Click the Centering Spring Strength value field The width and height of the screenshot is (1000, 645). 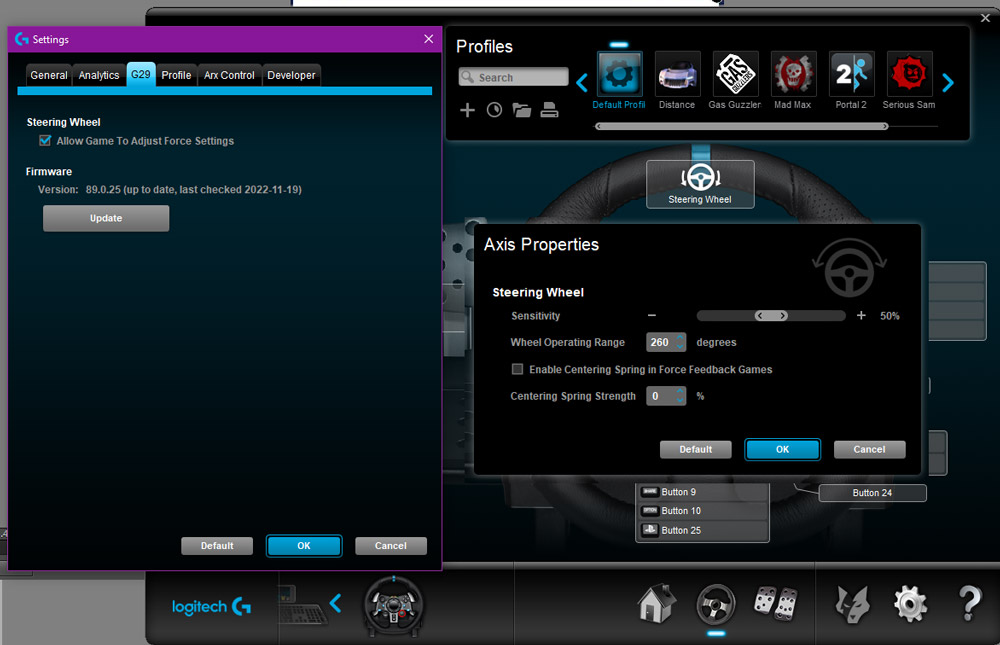(661, 396)
